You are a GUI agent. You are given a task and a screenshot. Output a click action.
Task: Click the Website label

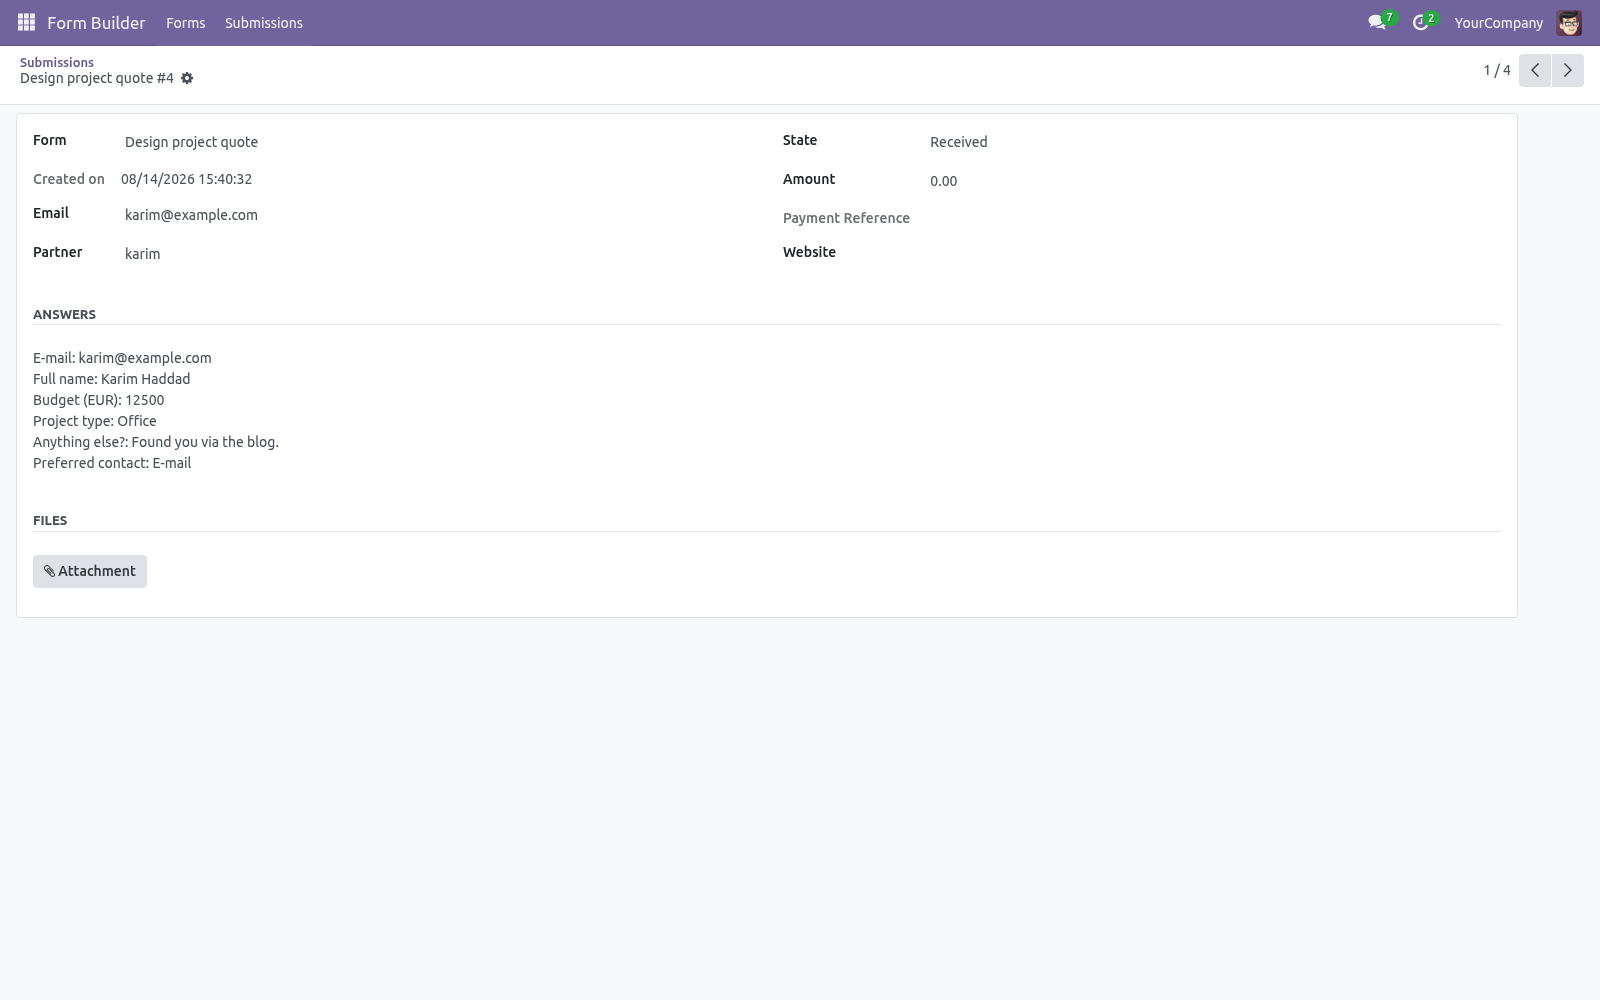pos(809,252)
